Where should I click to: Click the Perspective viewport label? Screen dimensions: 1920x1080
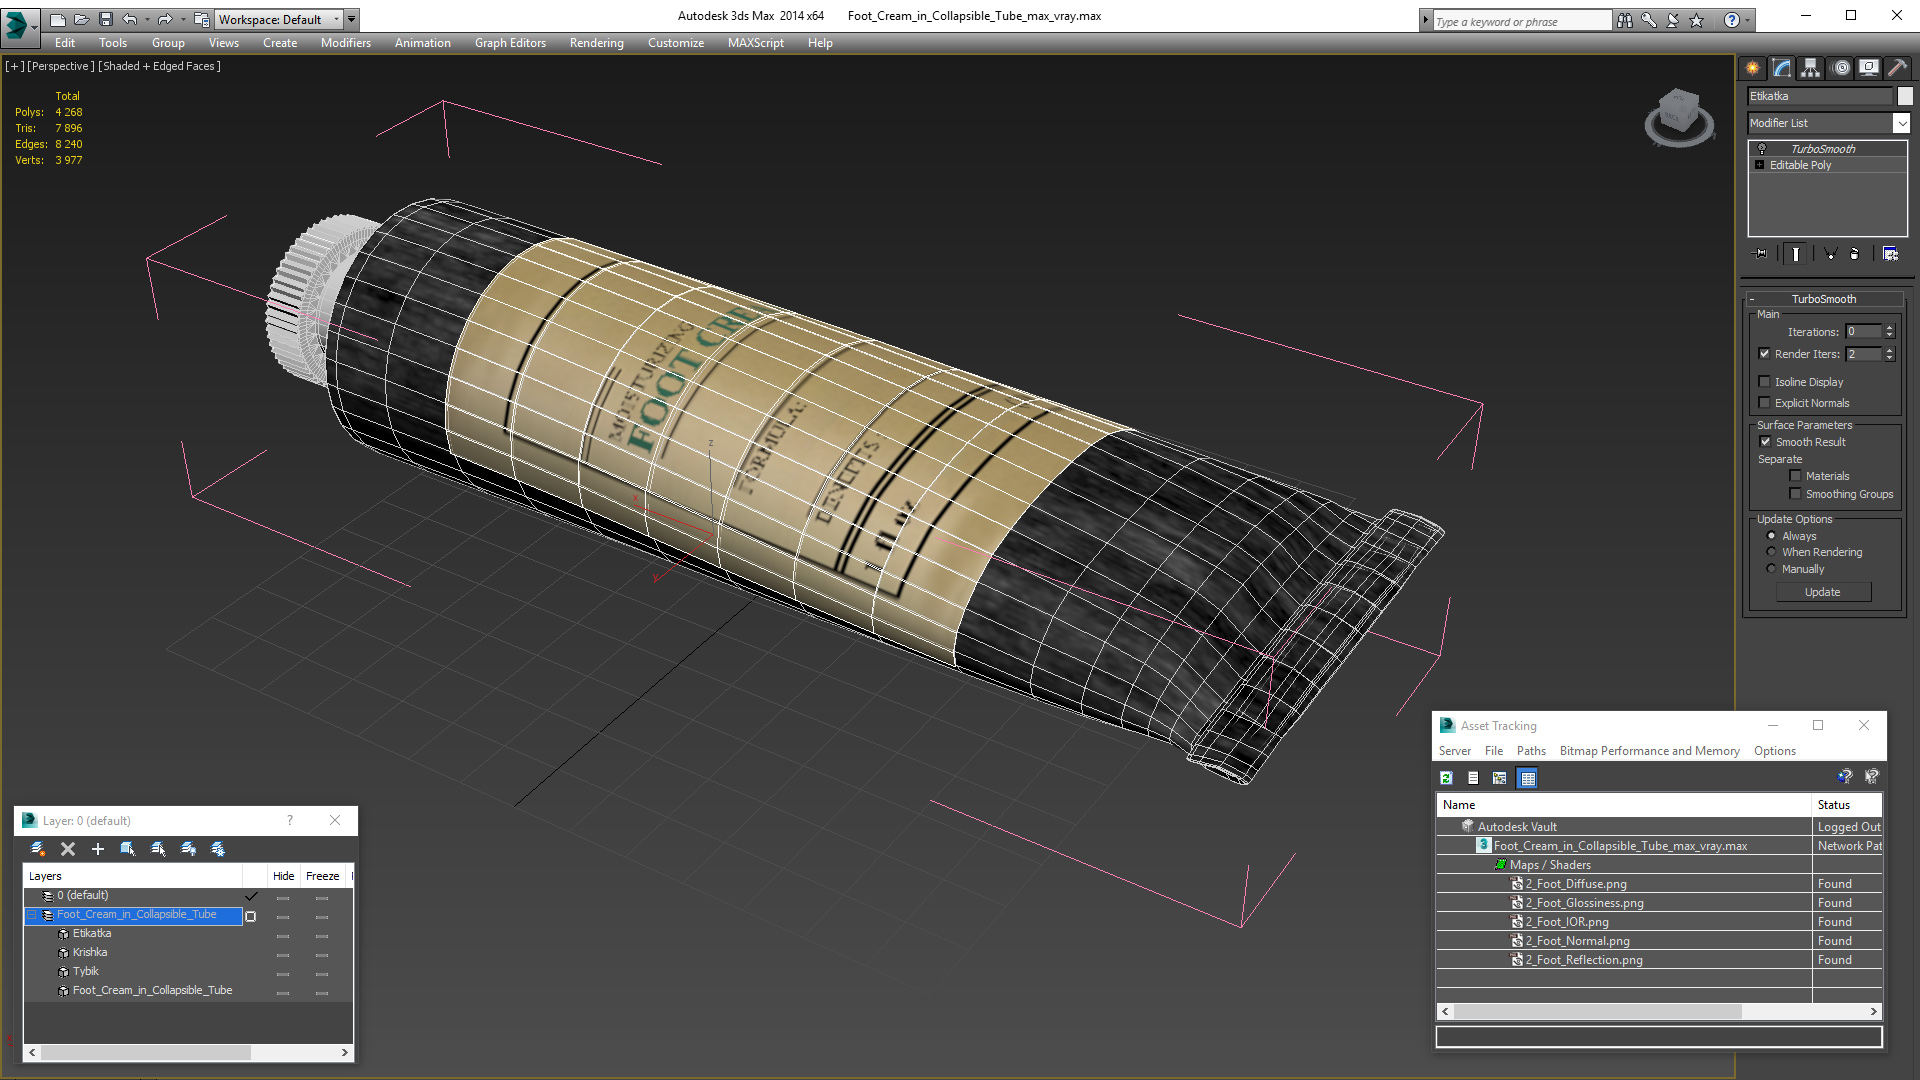61,66
